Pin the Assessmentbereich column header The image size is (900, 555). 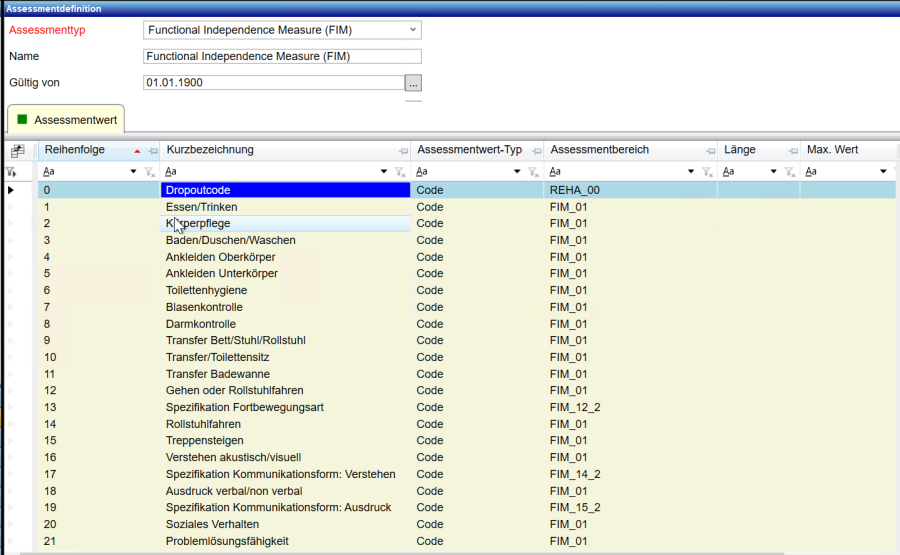click(711, 151)
